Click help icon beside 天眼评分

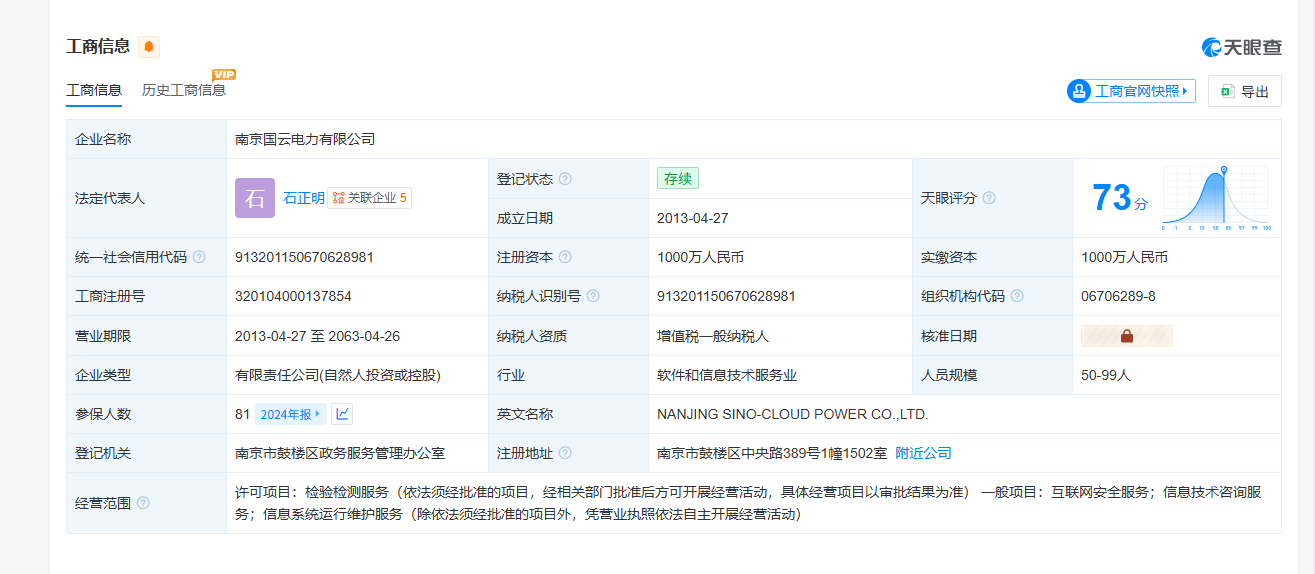click(989, 198)
